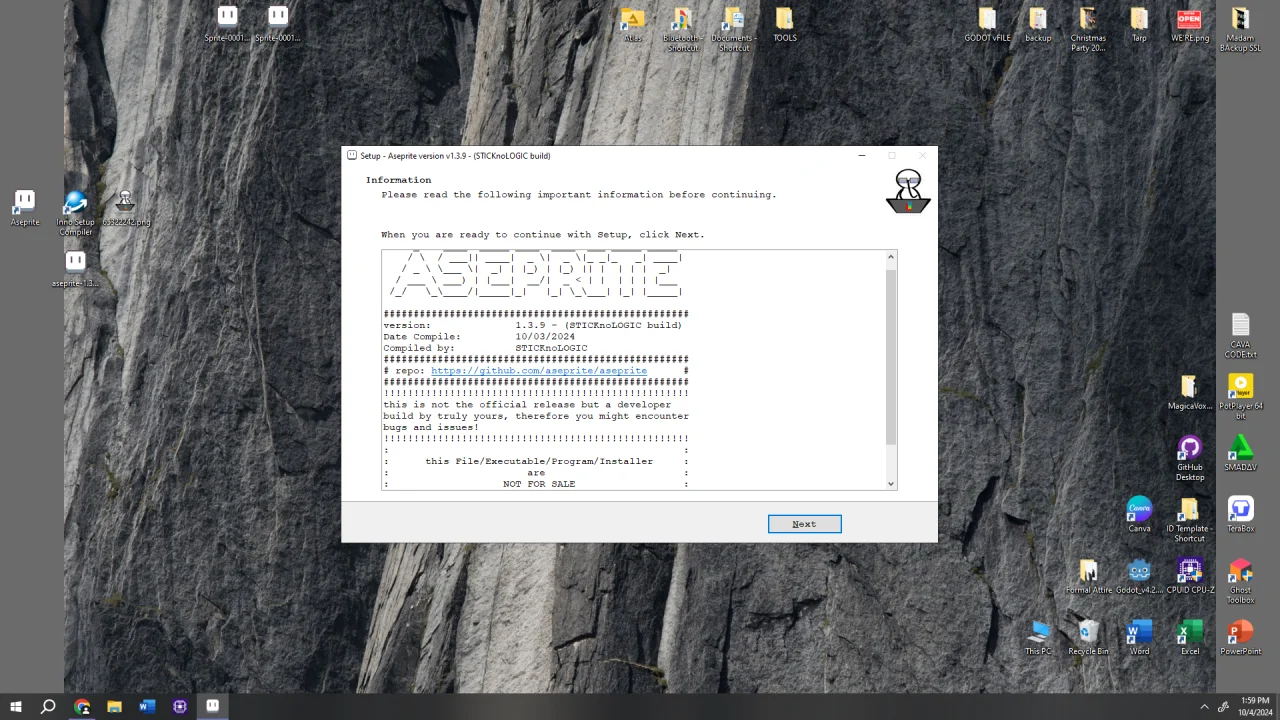The height and width of the screenshot is (720, 1280).
Task: Click the wizard mascot image in Setup
Action: click(x=908, y=191)
